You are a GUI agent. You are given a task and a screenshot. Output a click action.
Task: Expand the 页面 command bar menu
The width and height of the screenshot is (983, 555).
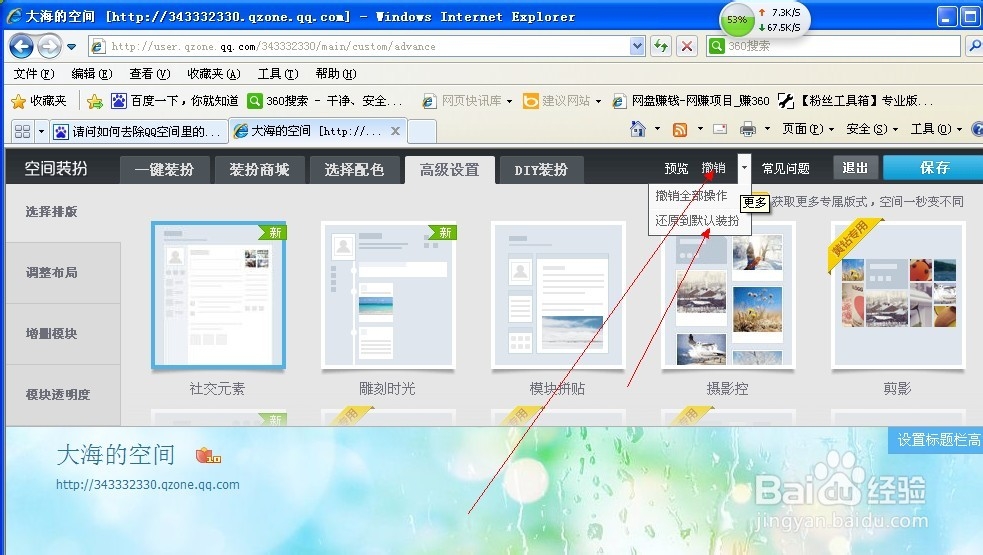807,129
